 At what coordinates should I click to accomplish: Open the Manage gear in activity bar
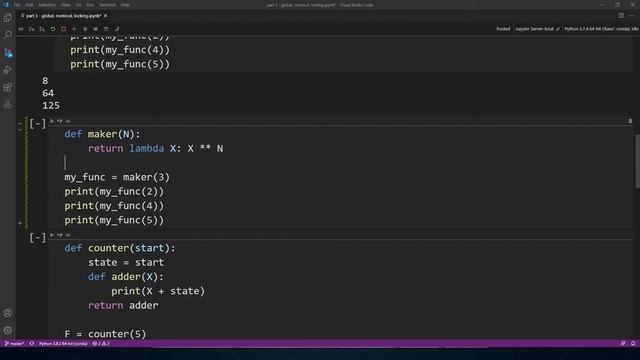(7, 331)
